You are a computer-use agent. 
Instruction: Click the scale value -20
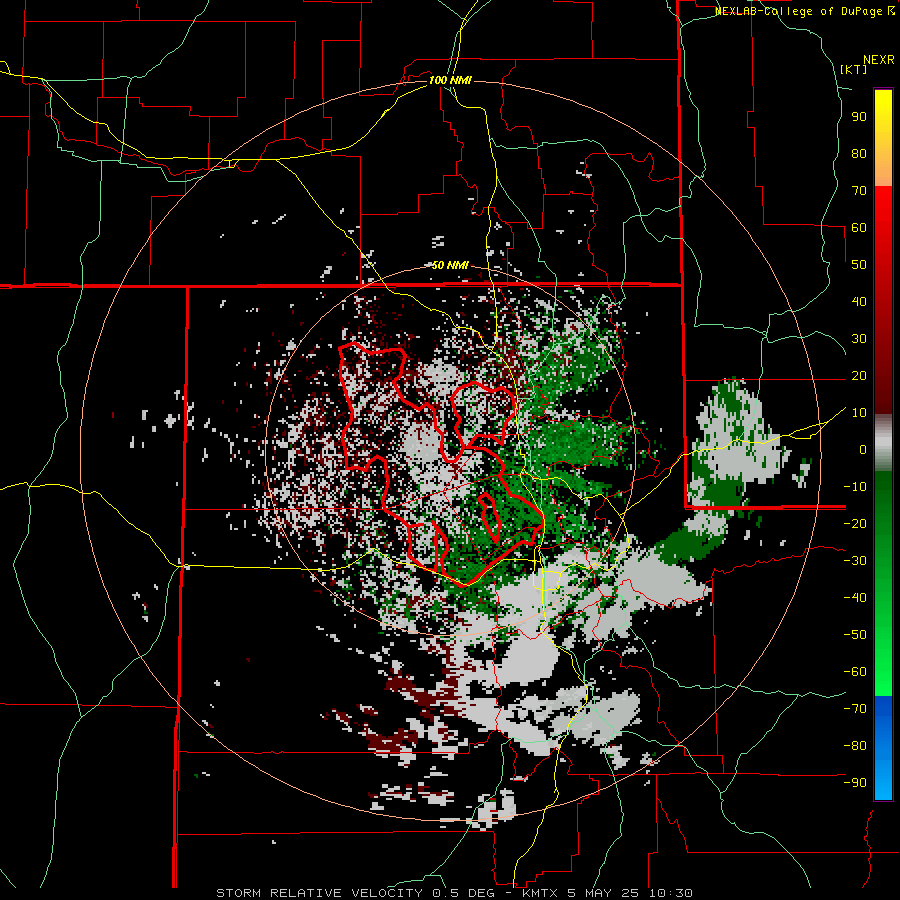855,524
